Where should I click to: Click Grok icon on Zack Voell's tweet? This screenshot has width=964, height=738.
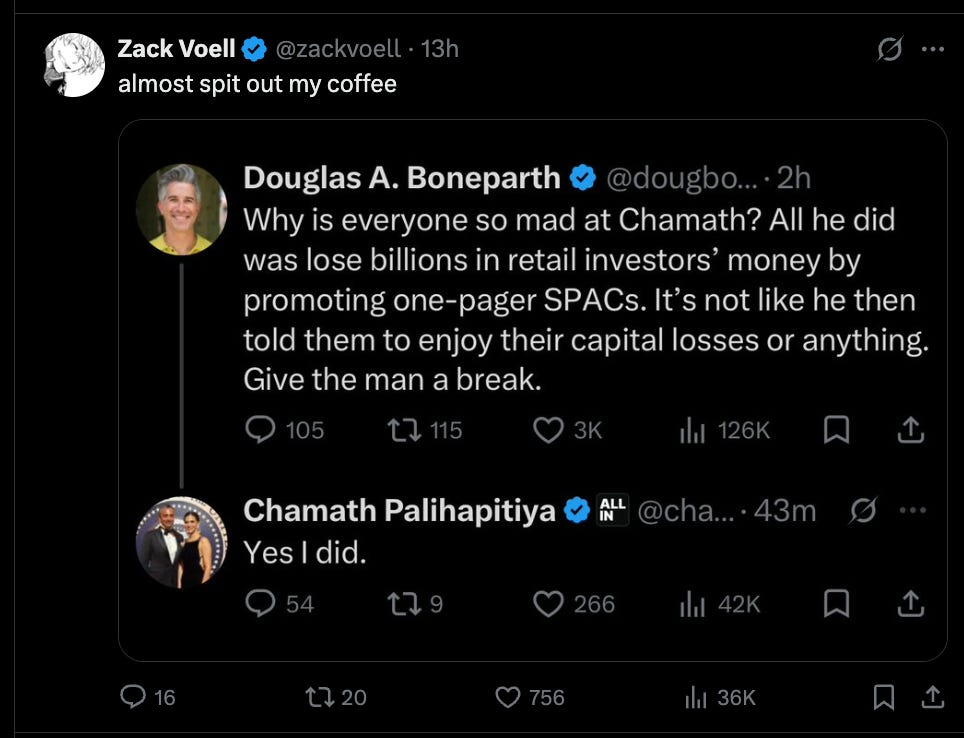pyautogui.click(x=888, y=49)
